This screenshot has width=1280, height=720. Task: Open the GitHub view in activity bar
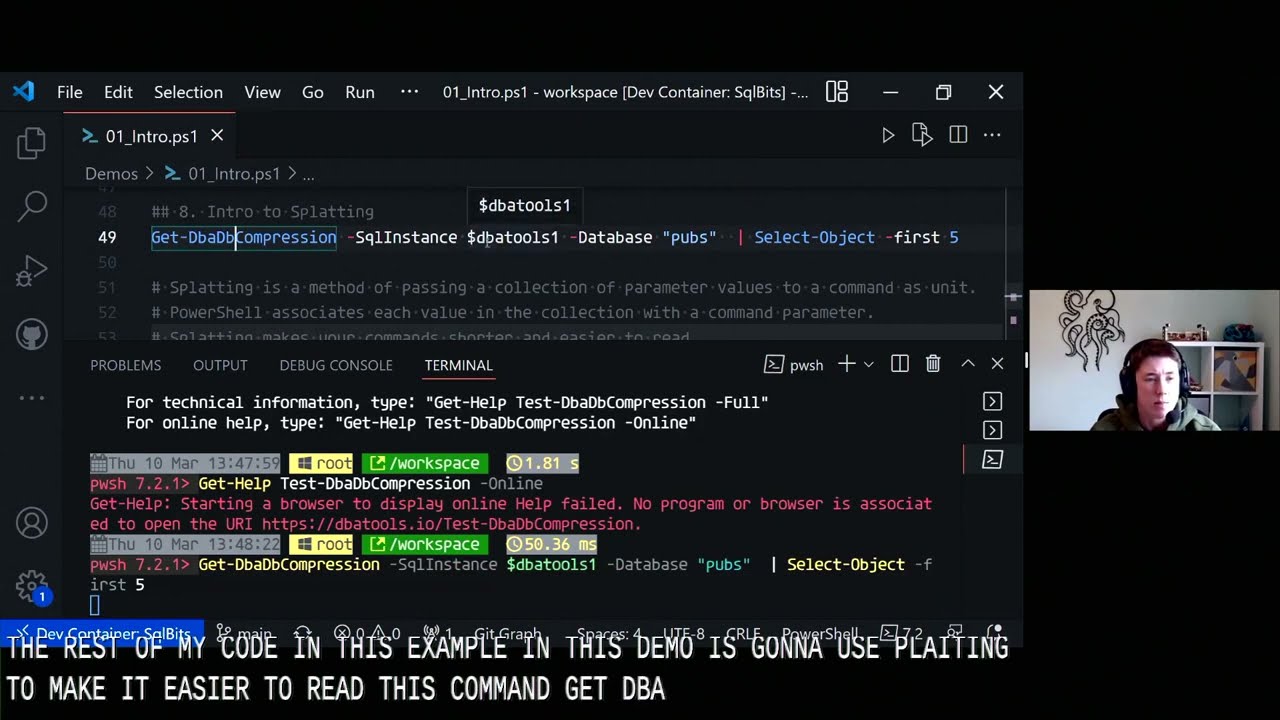[x=31, y=334]
